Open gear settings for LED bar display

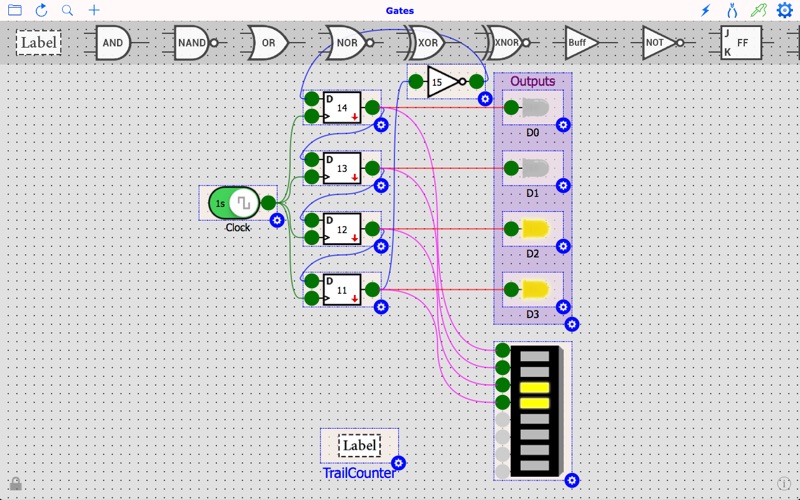(x=572, y=480)
